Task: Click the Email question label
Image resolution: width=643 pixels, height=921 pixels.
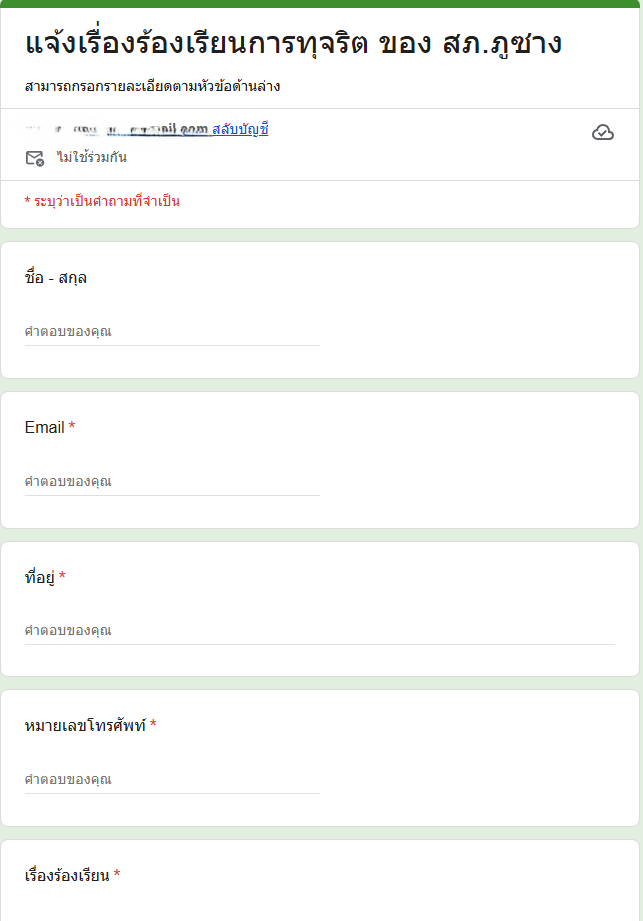Action: [45, 428]
